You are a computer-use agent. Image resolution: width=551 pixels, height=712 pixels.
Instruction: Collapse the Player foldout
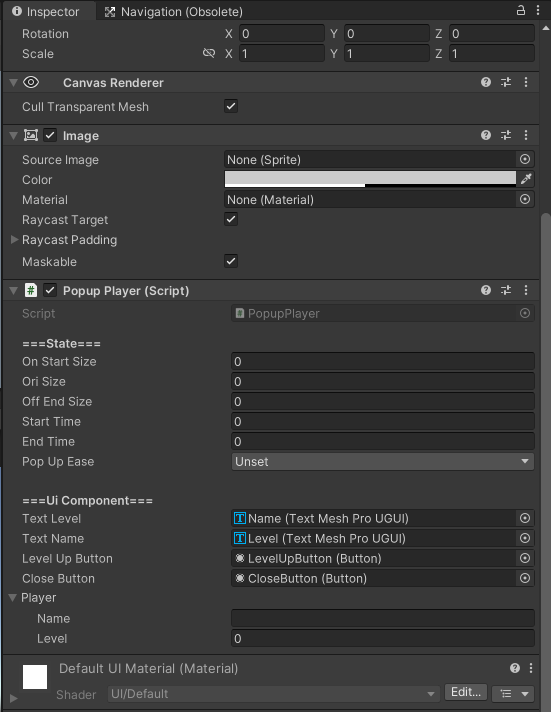13,598
